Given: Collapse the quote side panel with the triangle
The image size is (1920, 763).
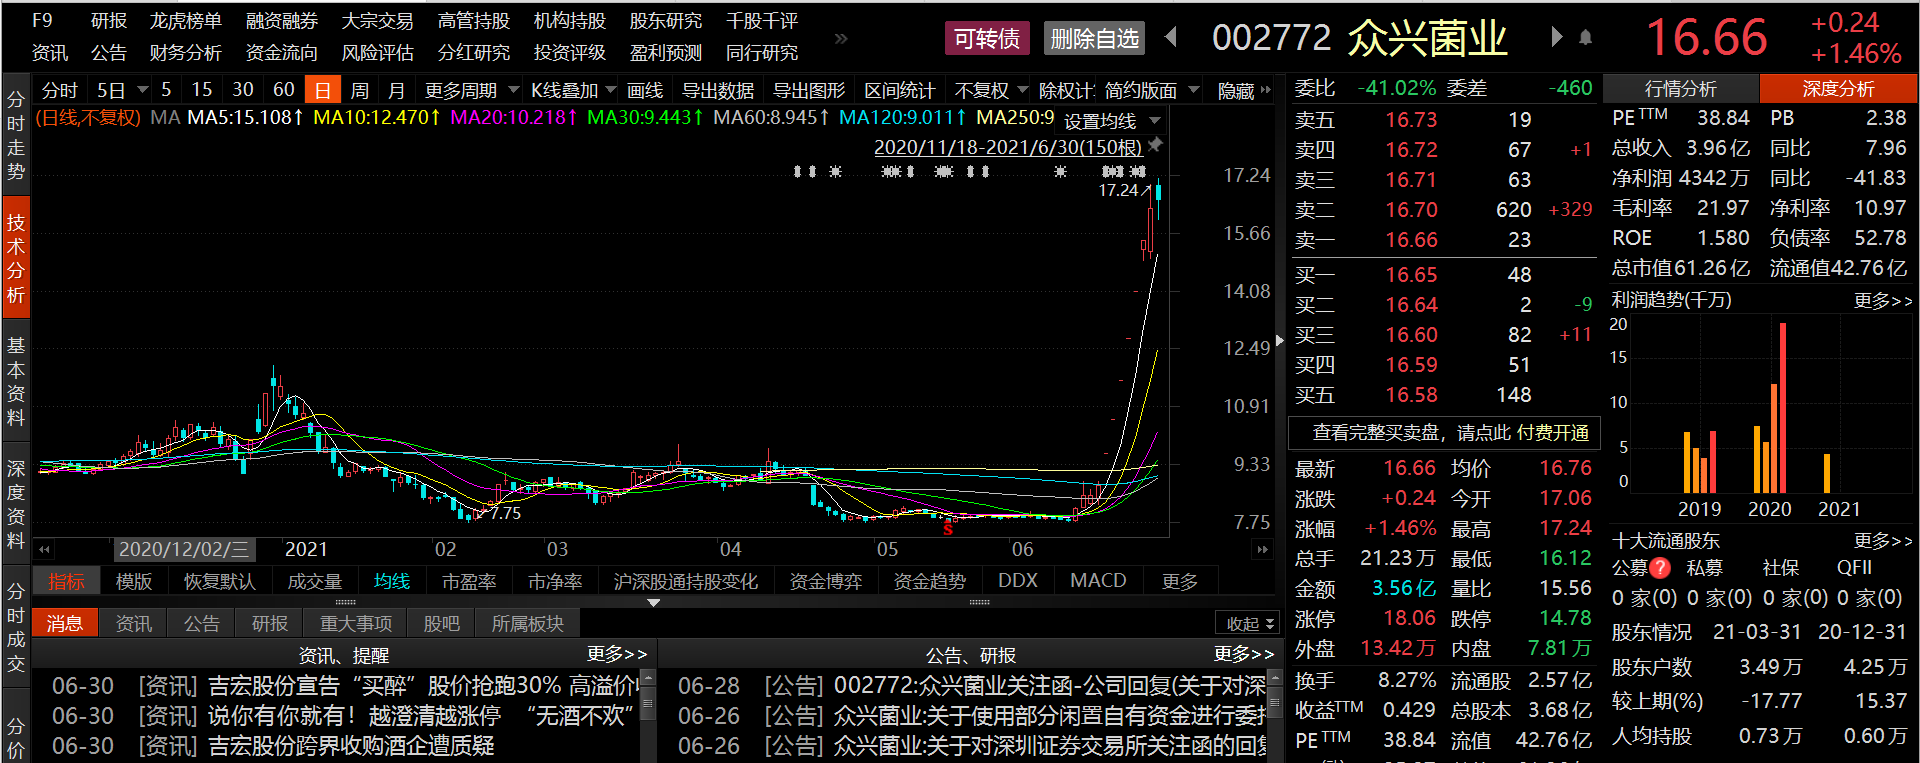Looking at the screenshot, I should [x=1279, y=341].
